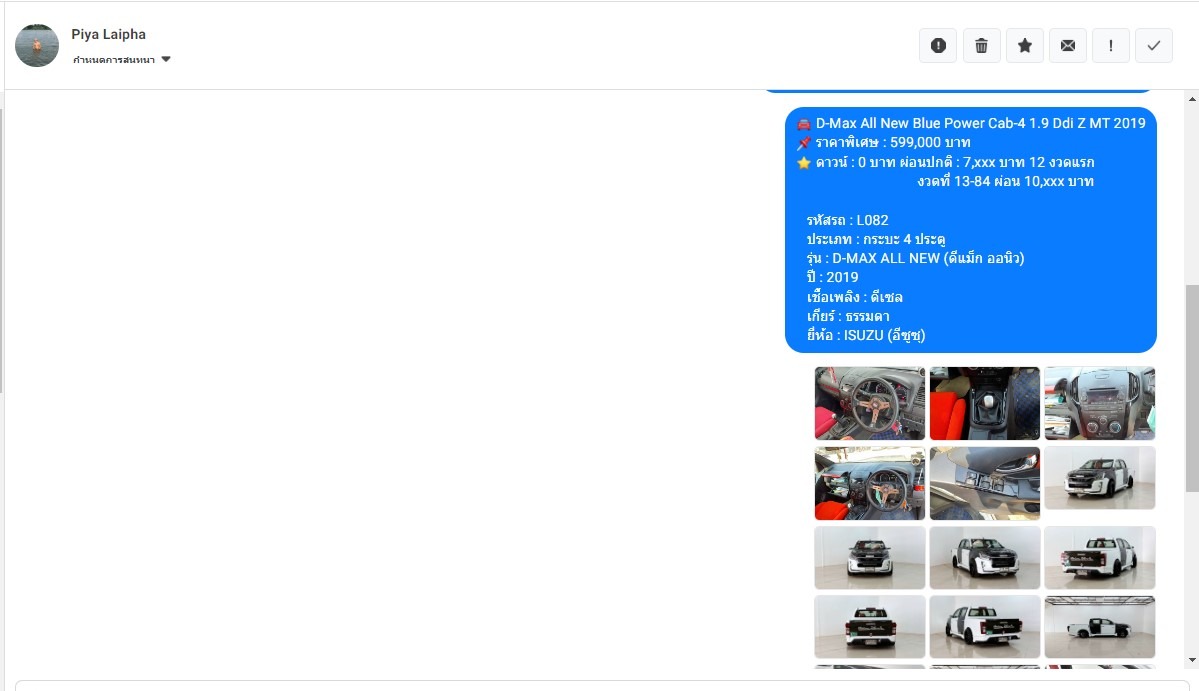Viewport: 1199px width, 691px height.
Task: Click the year 2019 line in message
Action: [x=832, y=277]
